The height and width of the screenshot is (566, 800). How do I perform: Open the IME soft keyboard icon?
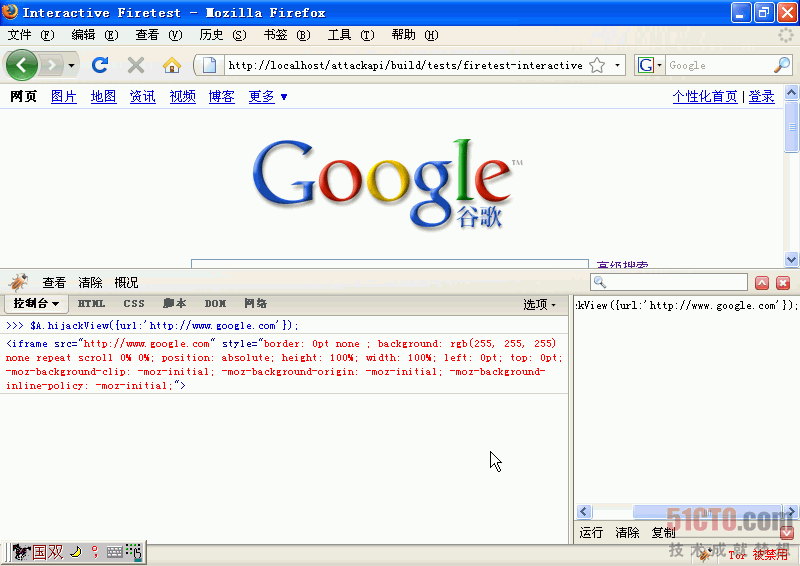pos(114,552)
